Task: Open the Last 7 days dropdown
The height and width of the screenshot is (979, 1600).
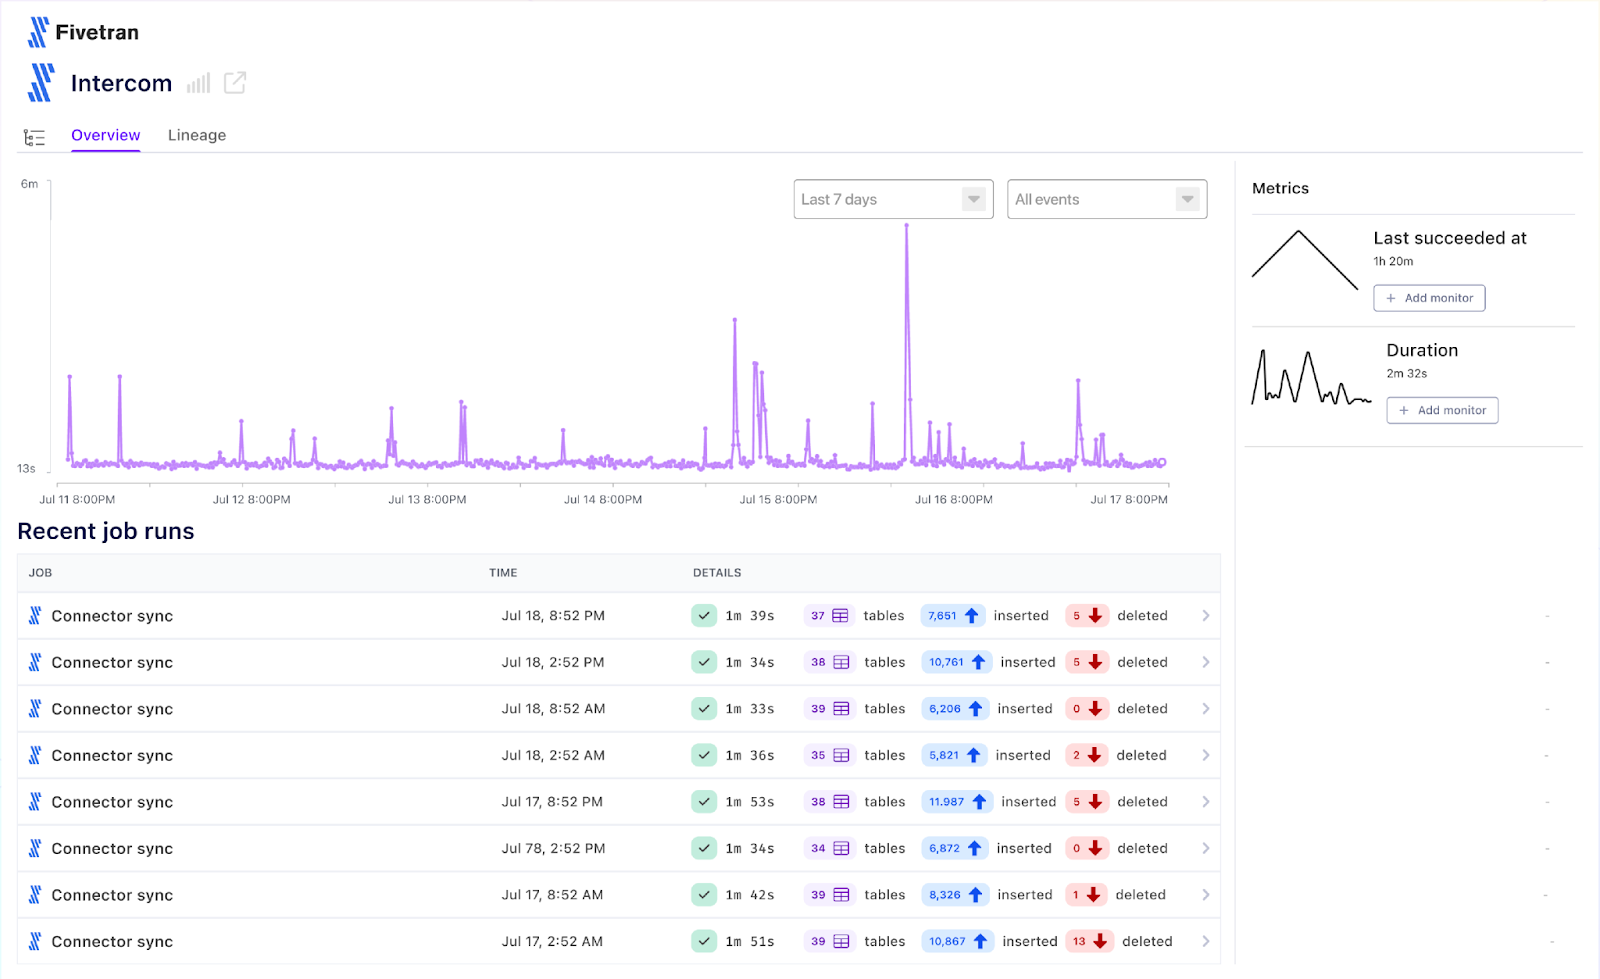Action: [x=893, y=199]
